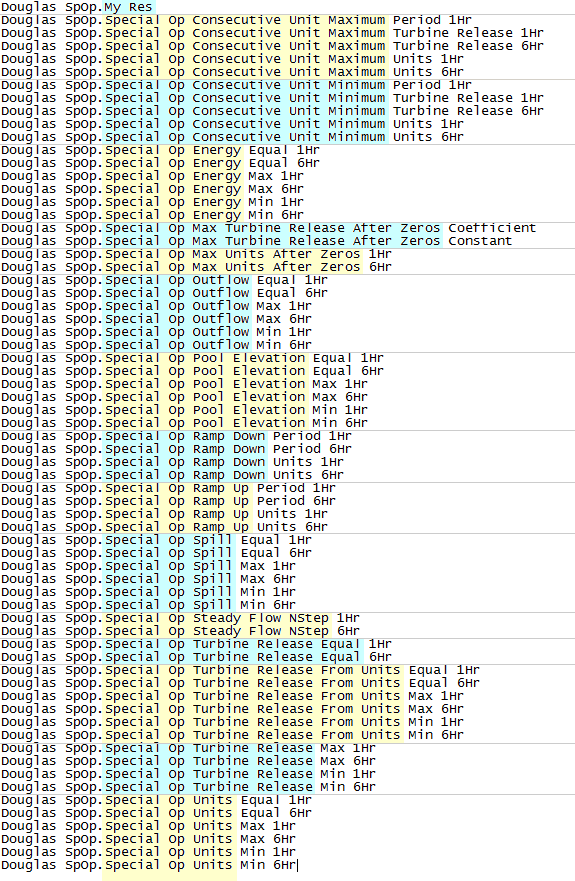Click 'Steady Flow NStep 1Hr' line
The image size is (575, 881).
(180, 618)
